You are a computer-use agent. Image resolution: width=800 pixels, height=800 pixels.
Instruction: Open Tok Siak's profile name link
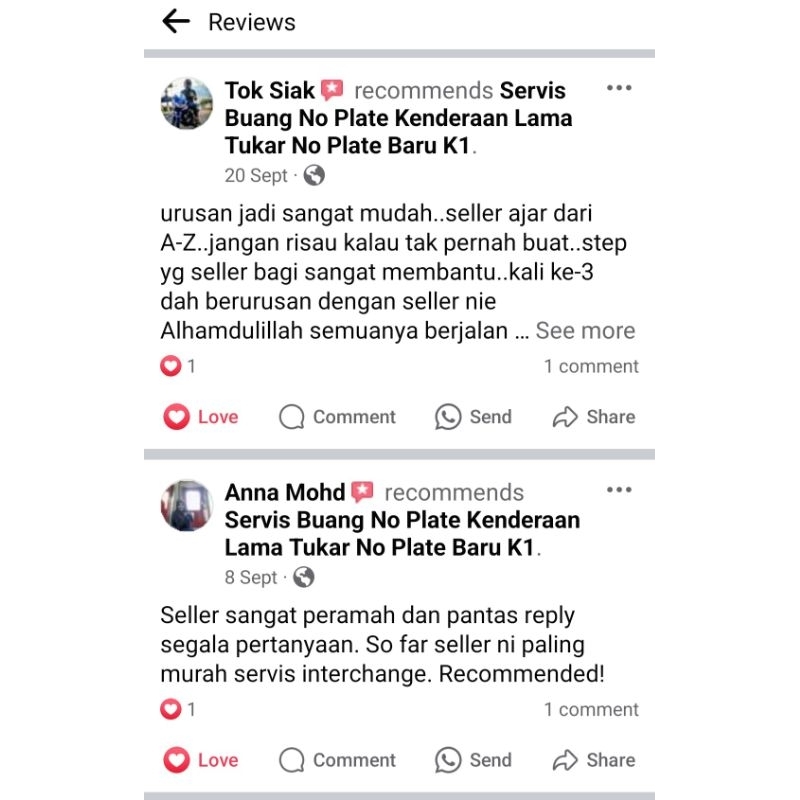tap(269, 91)
